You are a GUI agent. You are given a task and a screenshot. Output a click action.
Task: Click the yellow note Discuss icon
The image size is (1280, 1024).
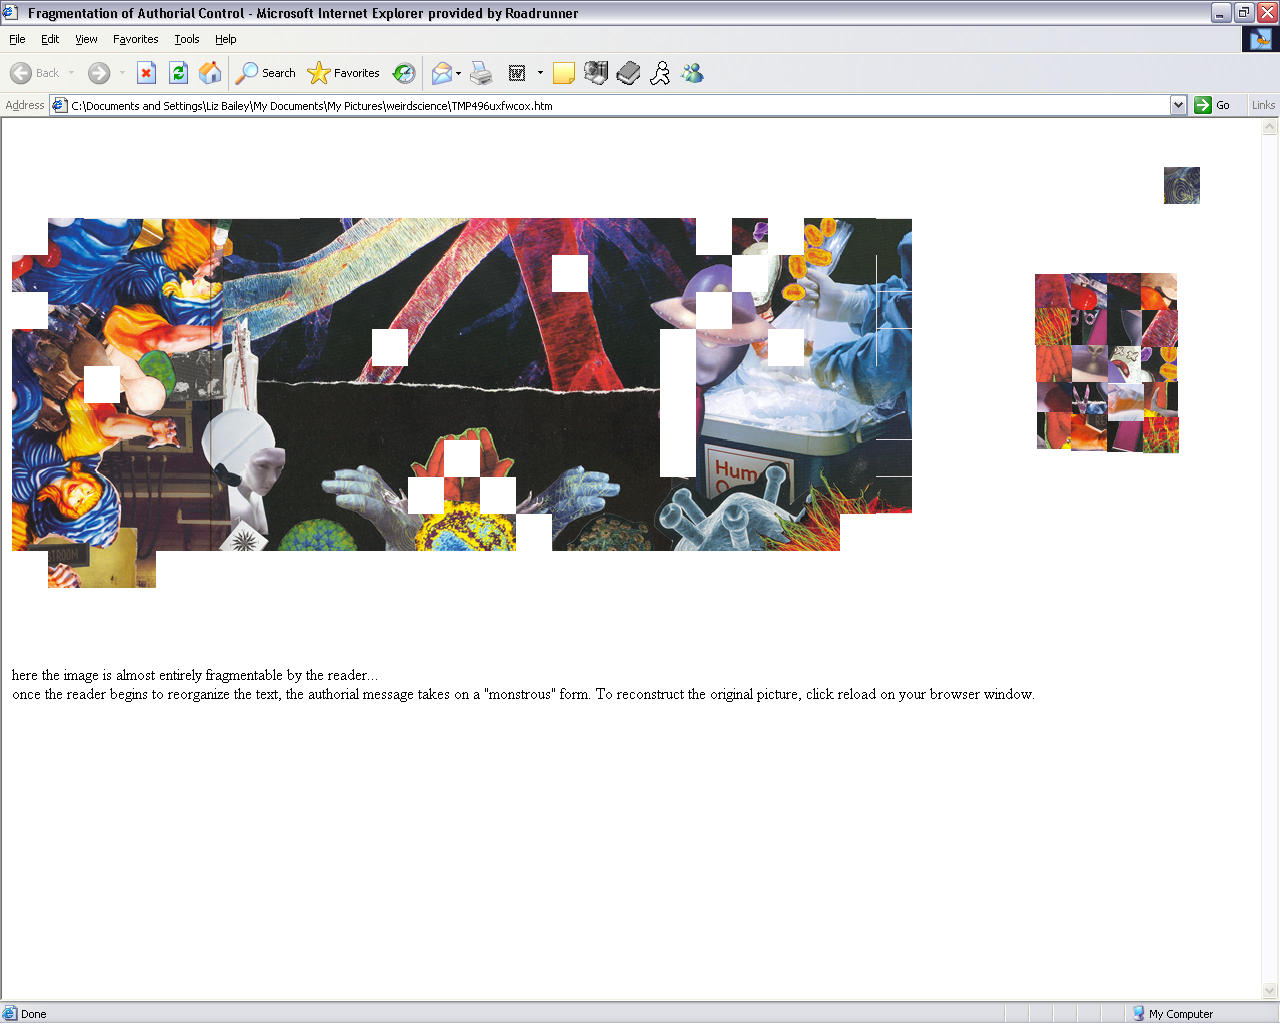pyautogui.click(x=564, y=73)
